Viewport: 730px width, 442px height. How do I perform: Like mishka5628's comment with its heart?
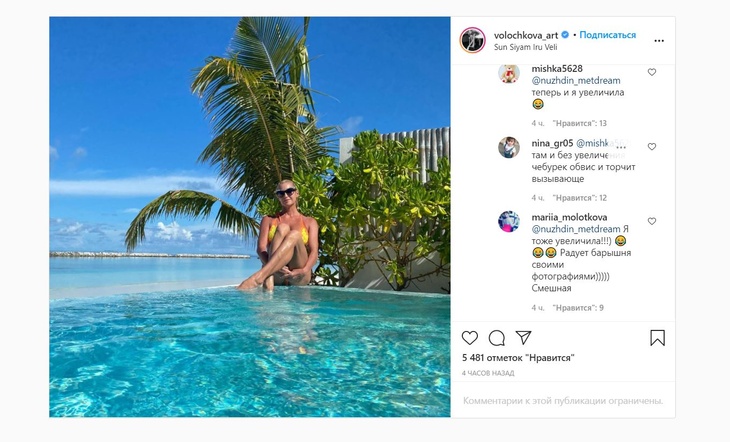[x=652, y=72]
